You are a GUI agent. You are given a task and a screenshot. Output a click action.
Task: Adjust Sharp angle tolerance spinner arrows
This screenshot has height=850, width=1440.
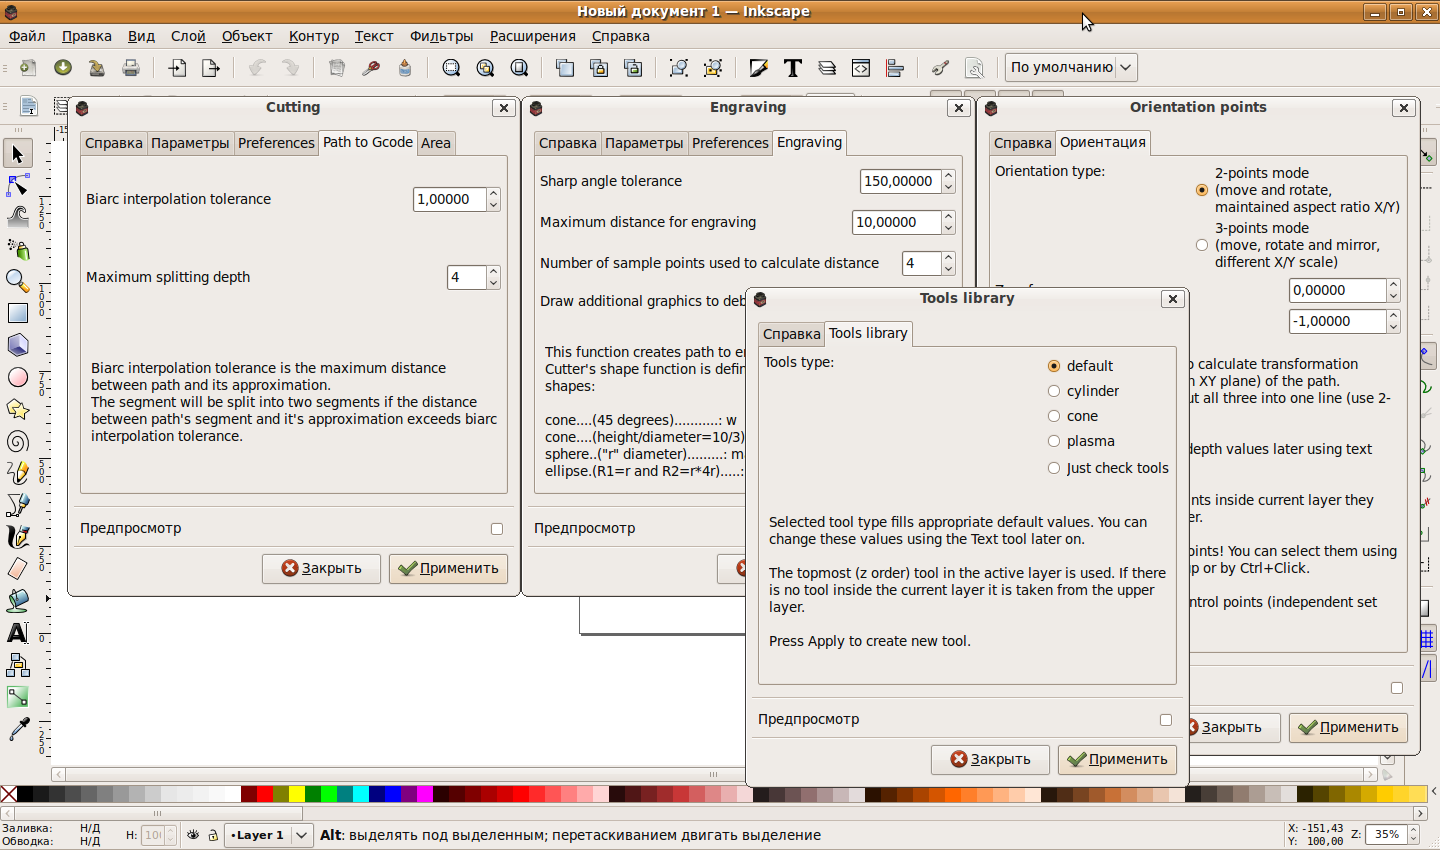click(949, 181)
